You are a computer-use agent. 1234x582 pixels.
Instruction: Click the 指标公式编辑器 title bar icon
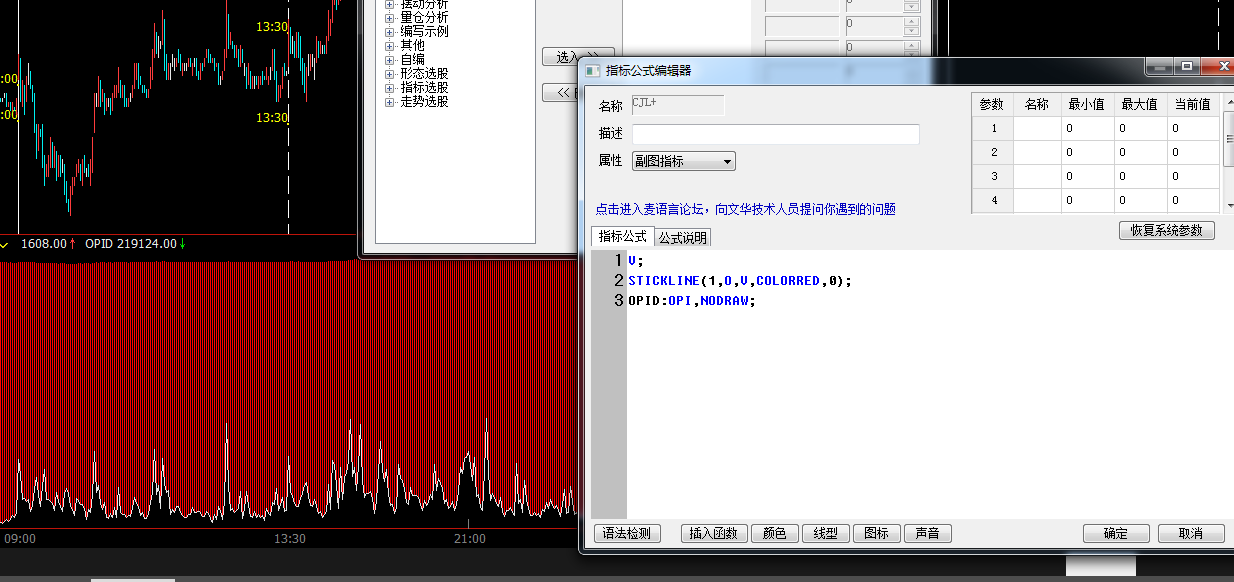click(592, 71)
